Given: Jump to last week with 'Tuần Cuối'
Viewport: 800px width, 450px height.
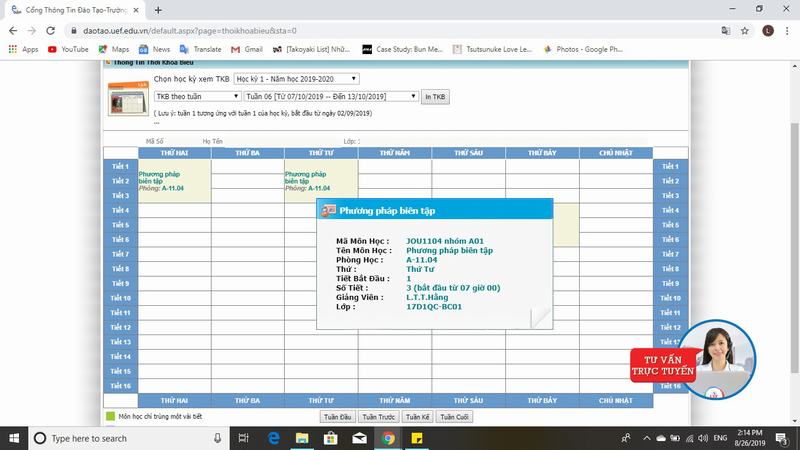Looking at the screenshot, I should coord(455,416).
